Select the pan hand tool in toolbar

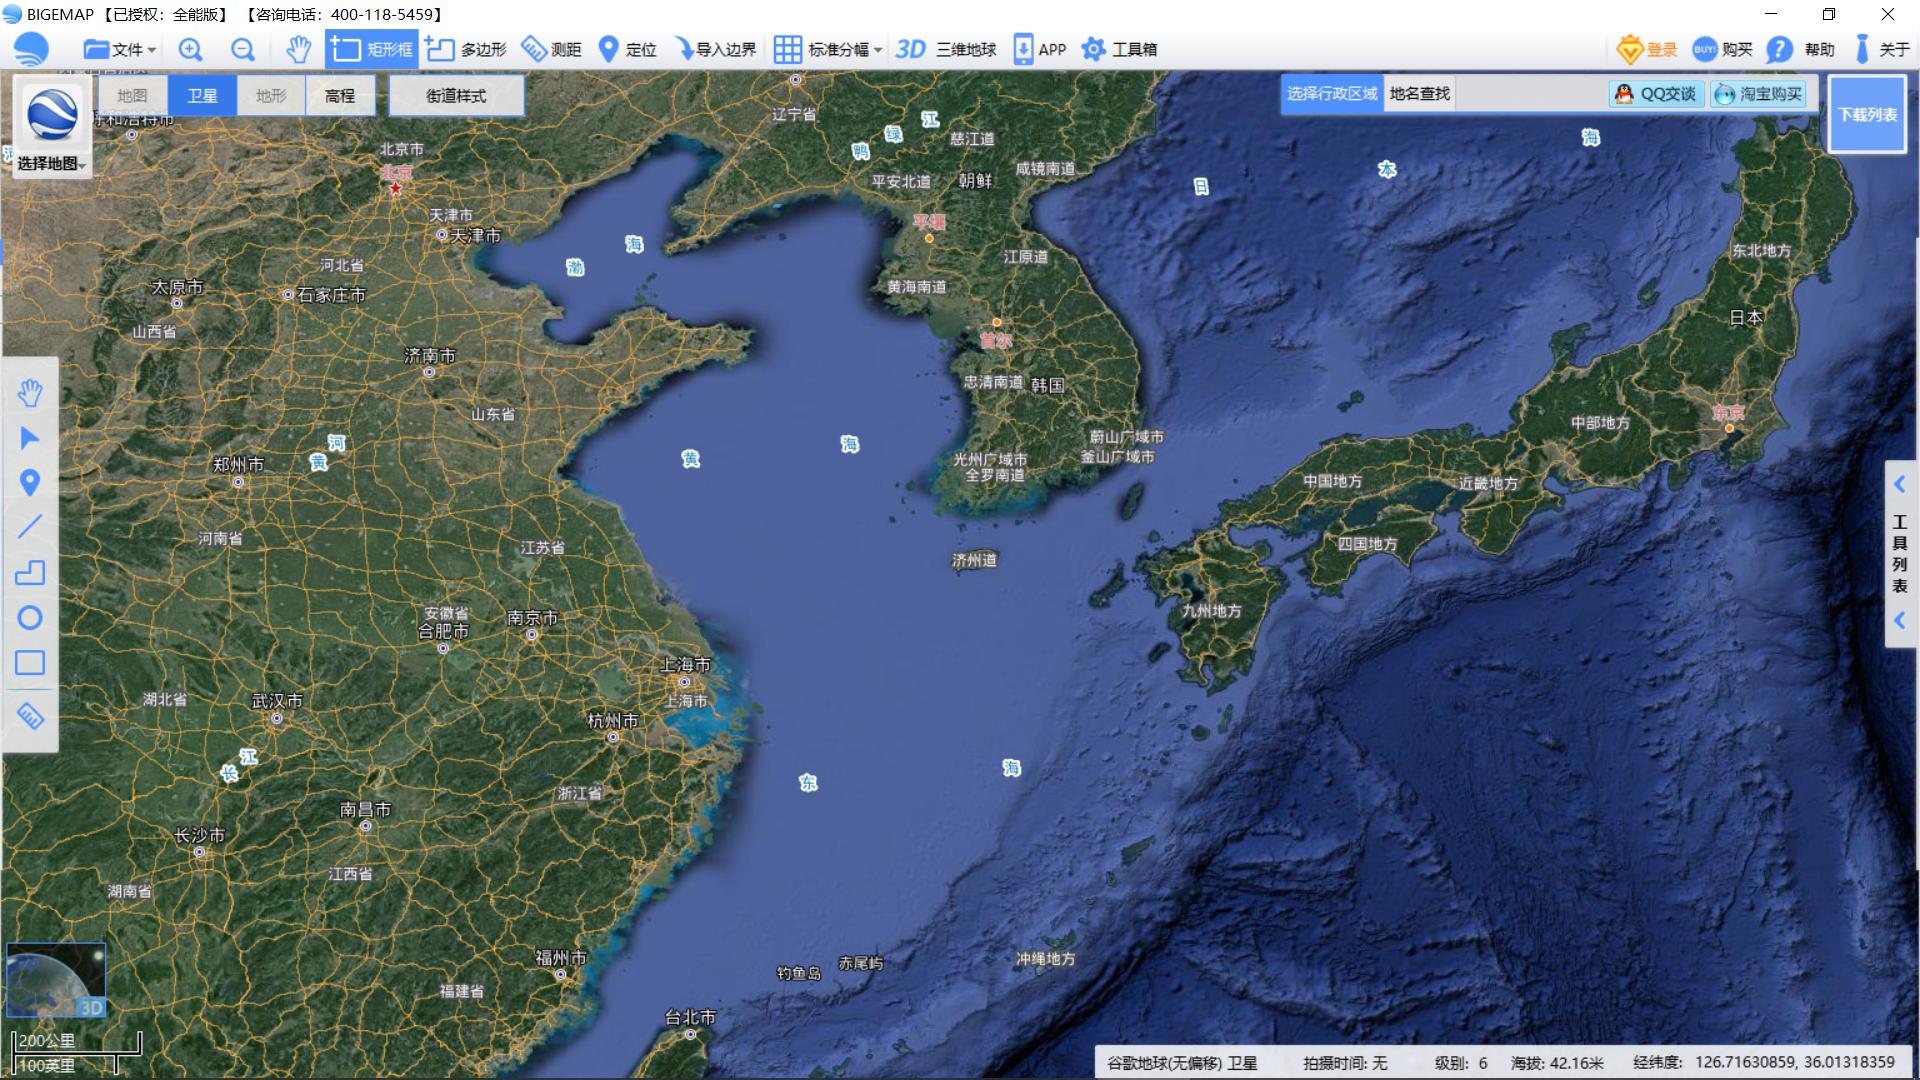pos(297,49)
